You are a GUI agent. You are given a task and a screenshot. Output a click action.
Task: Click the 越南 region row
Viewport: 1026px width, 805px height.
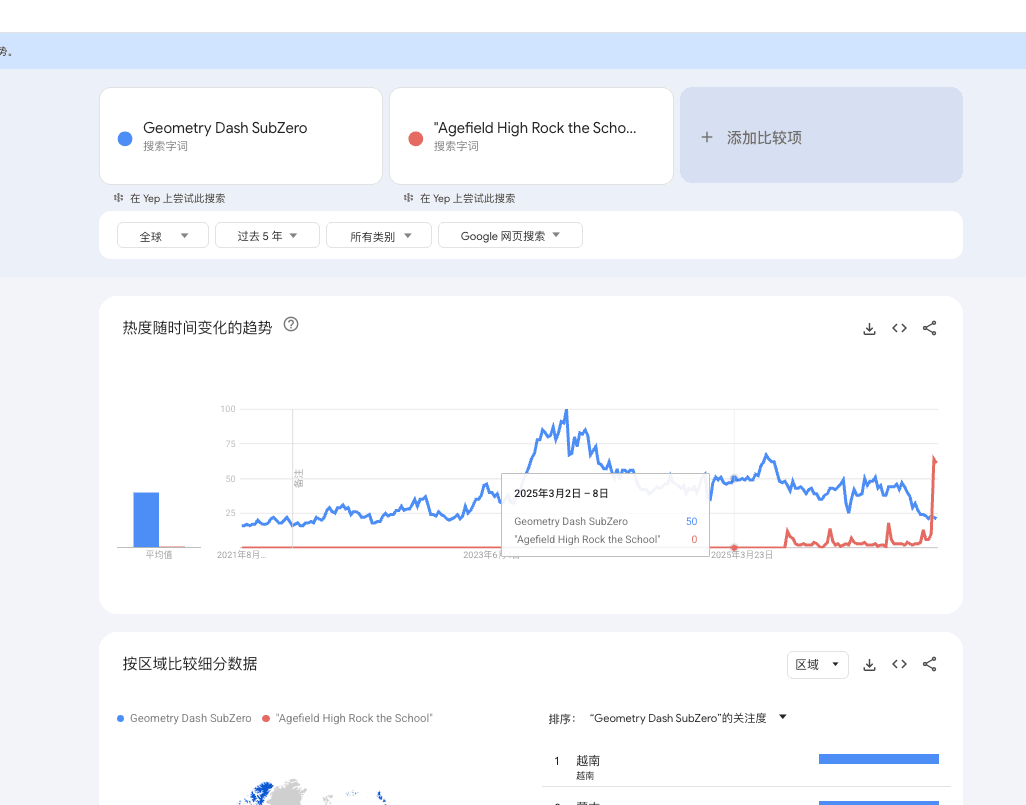tap(746, 766)
